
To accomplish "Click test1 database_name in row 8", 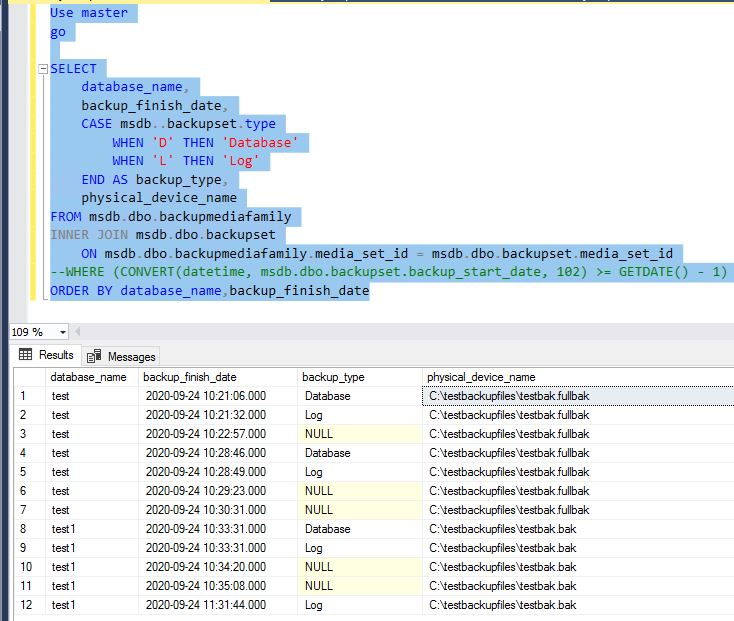I will click(92, 529).
